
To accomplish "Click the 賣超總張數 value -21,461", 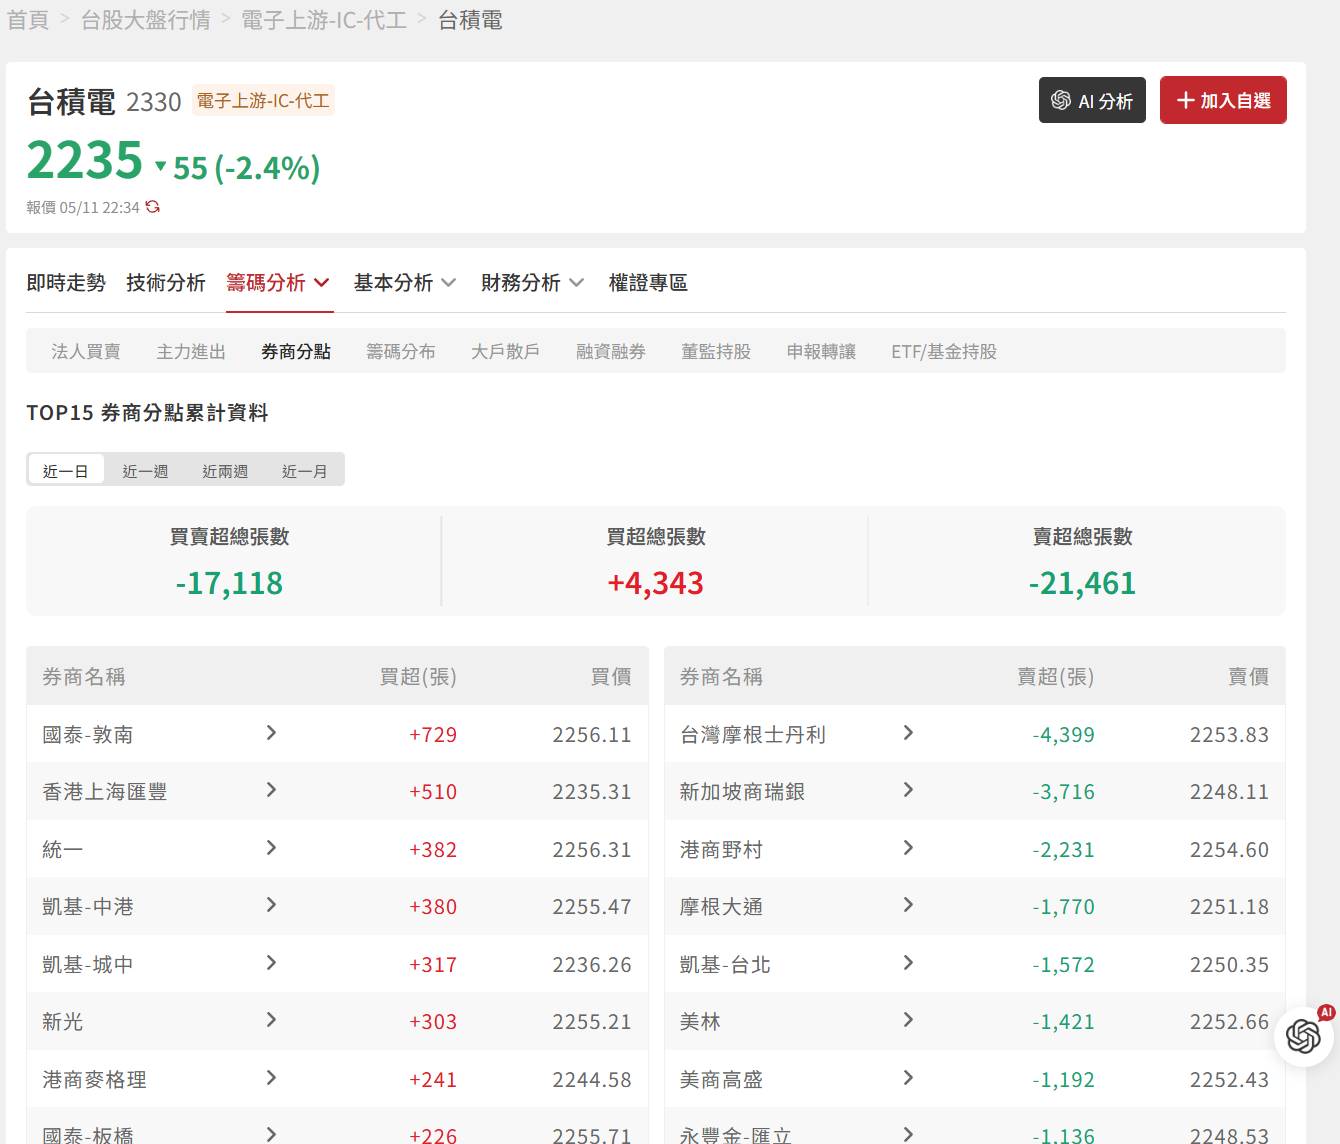I will pyautogui.click(x=1083, y=583).
